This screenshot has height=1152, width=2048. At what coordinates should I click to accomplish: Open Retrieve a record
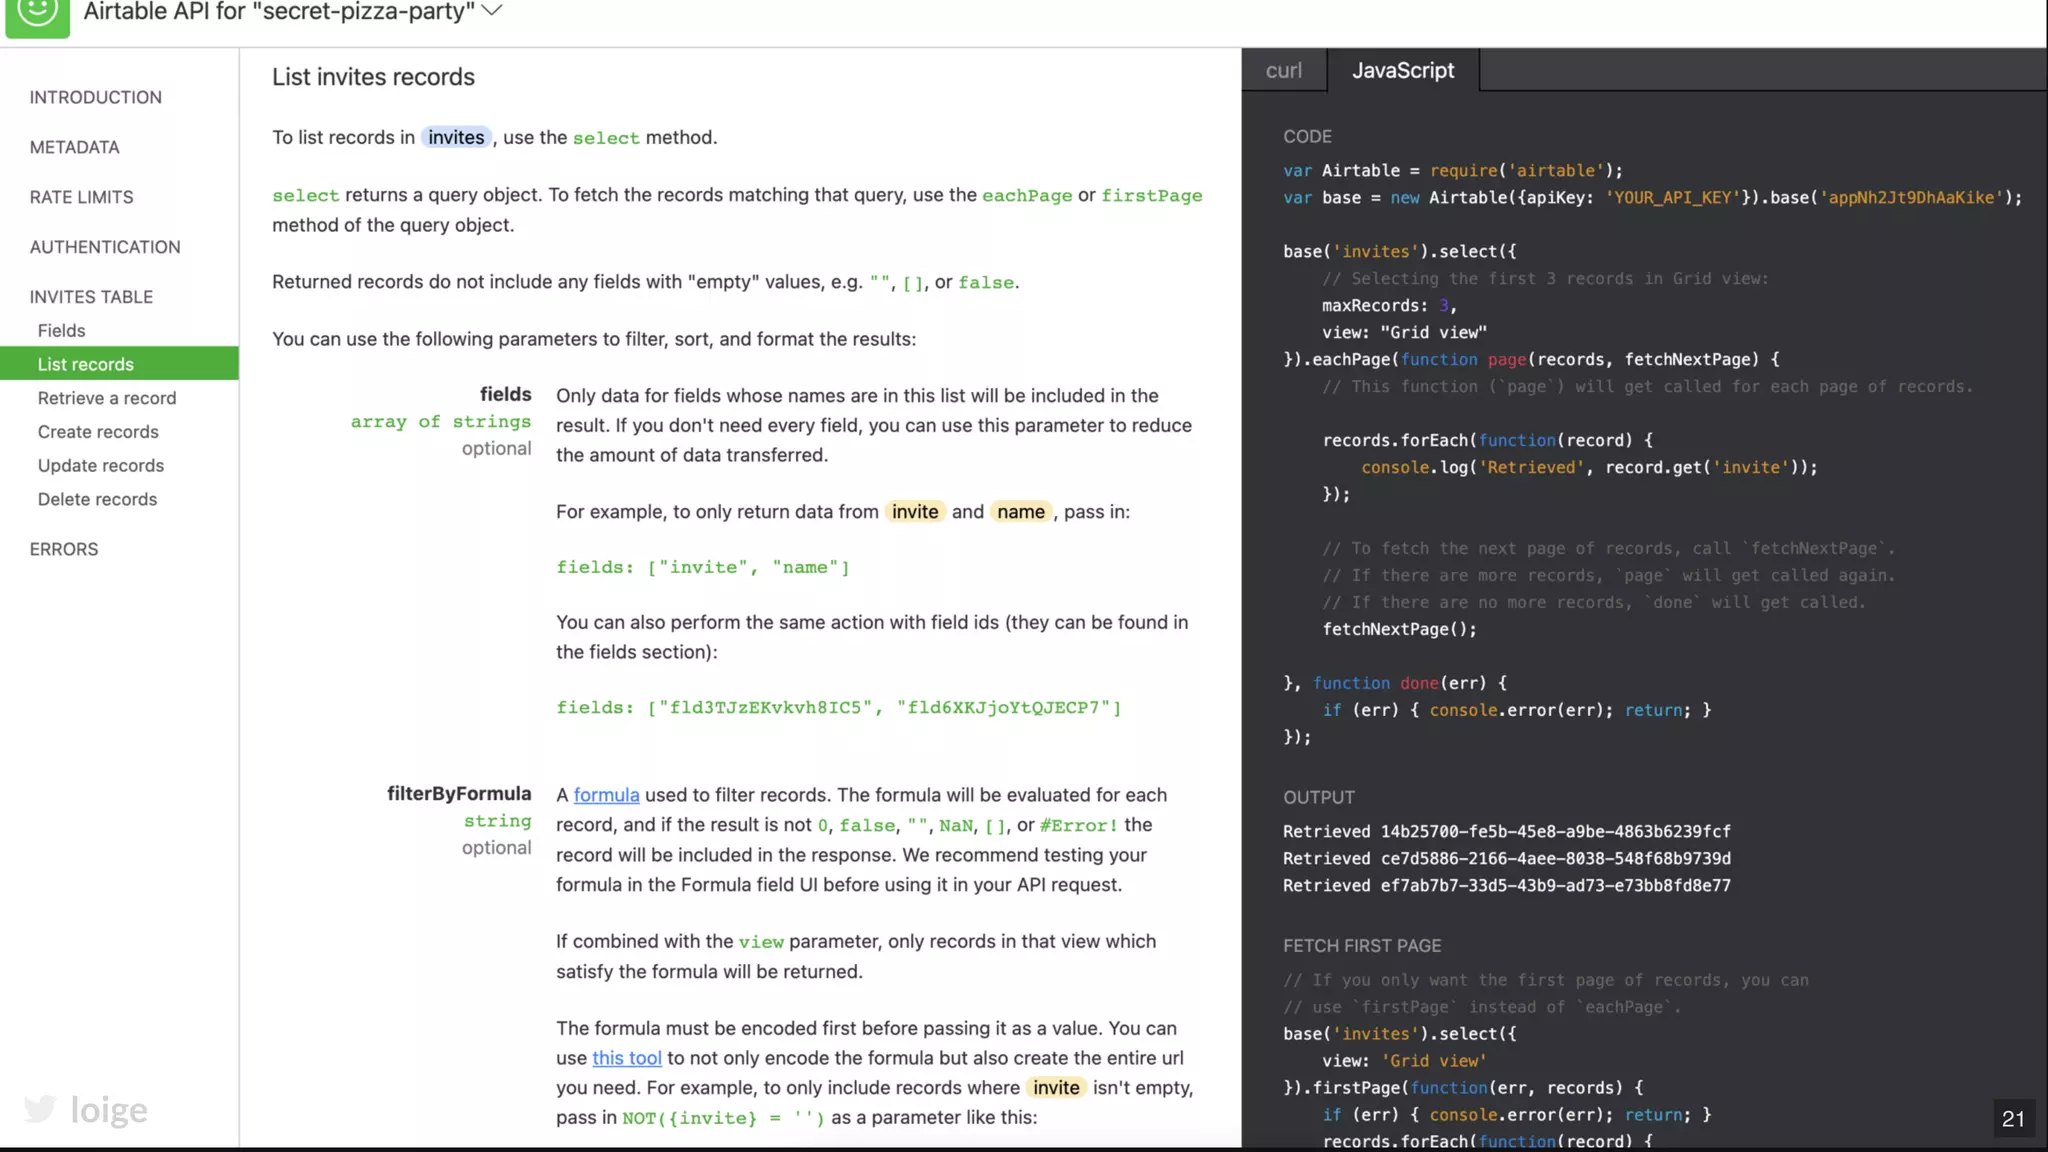pyautogui.click(x=106, y=398)
